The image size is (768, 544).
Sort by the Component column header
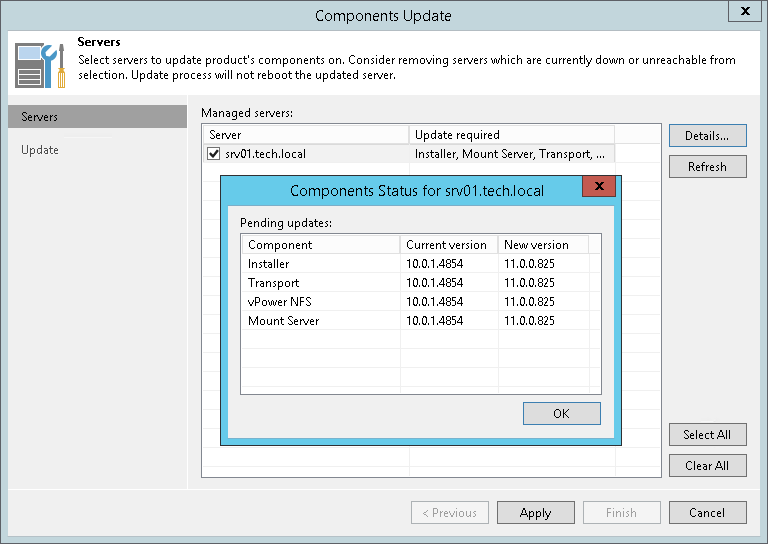coord(320,244)
